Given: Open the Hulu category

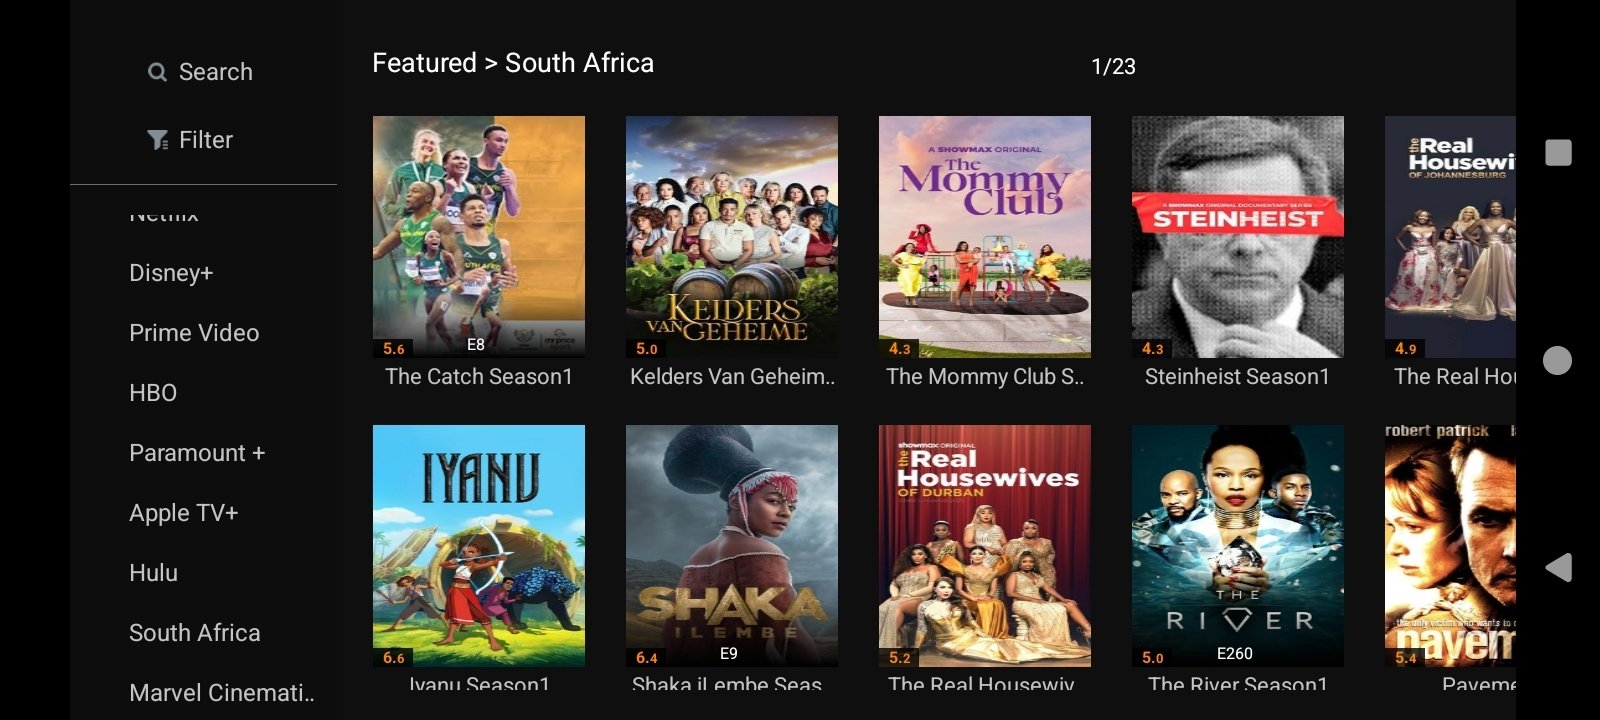Looking at the screenshot, I should 153,573.
